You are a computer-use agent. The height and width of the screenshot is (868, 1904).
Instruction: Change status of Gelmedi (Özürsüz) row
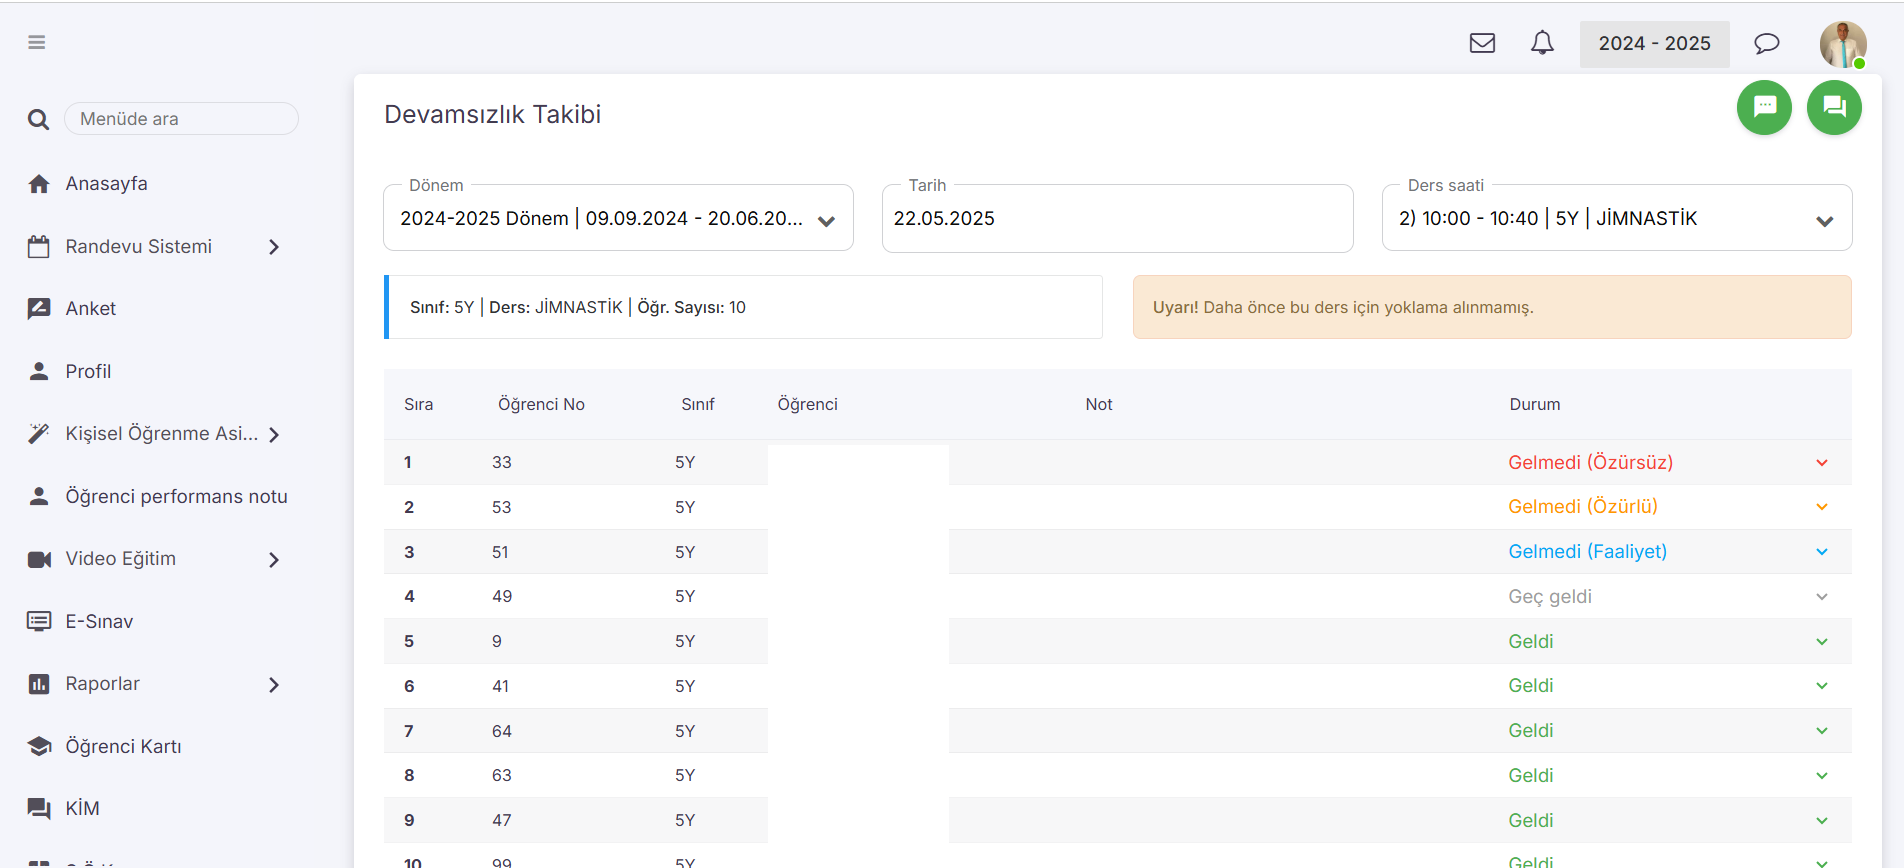[x=1667, y=463]
